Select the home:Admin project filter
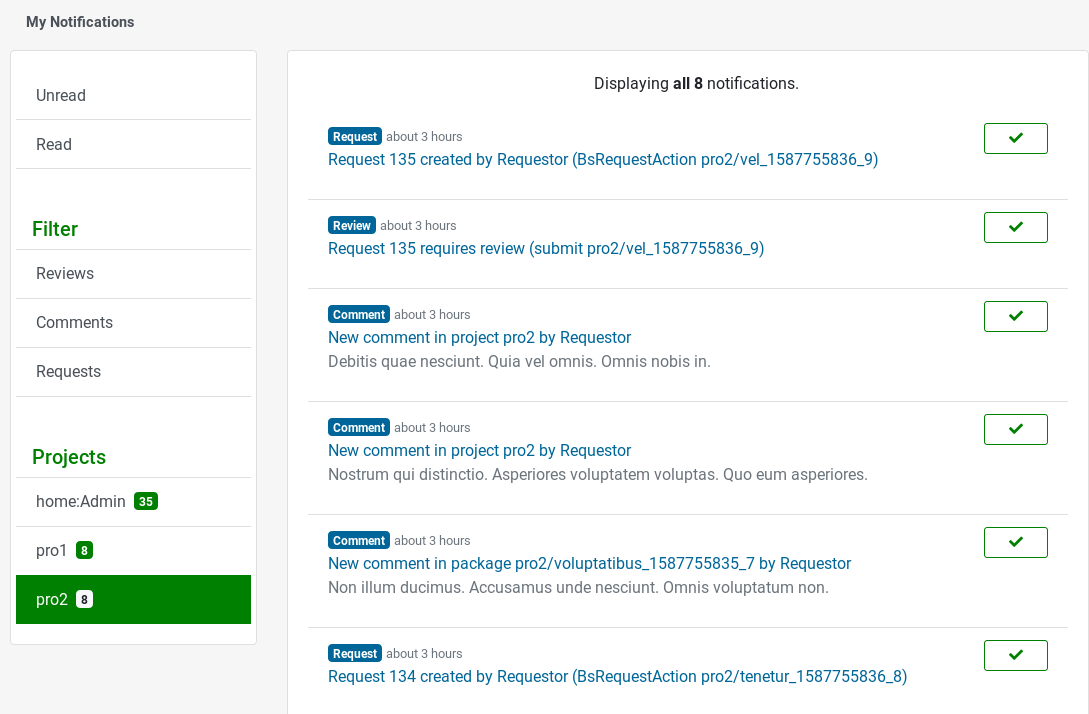The width and height of the screenshot is (1089, 714). 80,501
